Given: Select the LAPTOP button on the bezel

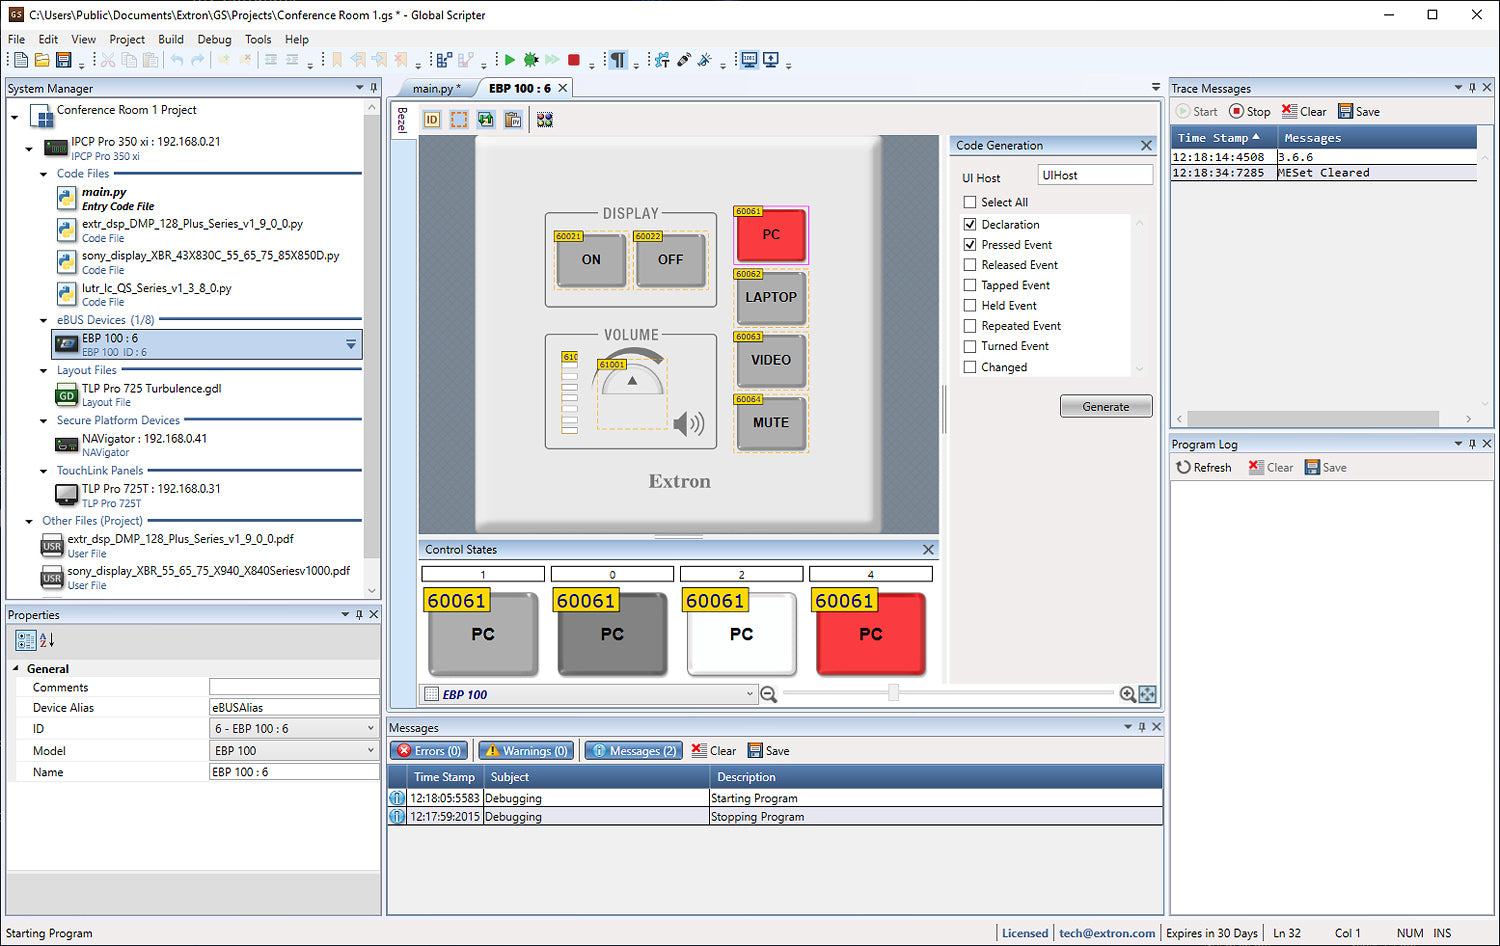Looking at the screenshot, I should (771, 297).
